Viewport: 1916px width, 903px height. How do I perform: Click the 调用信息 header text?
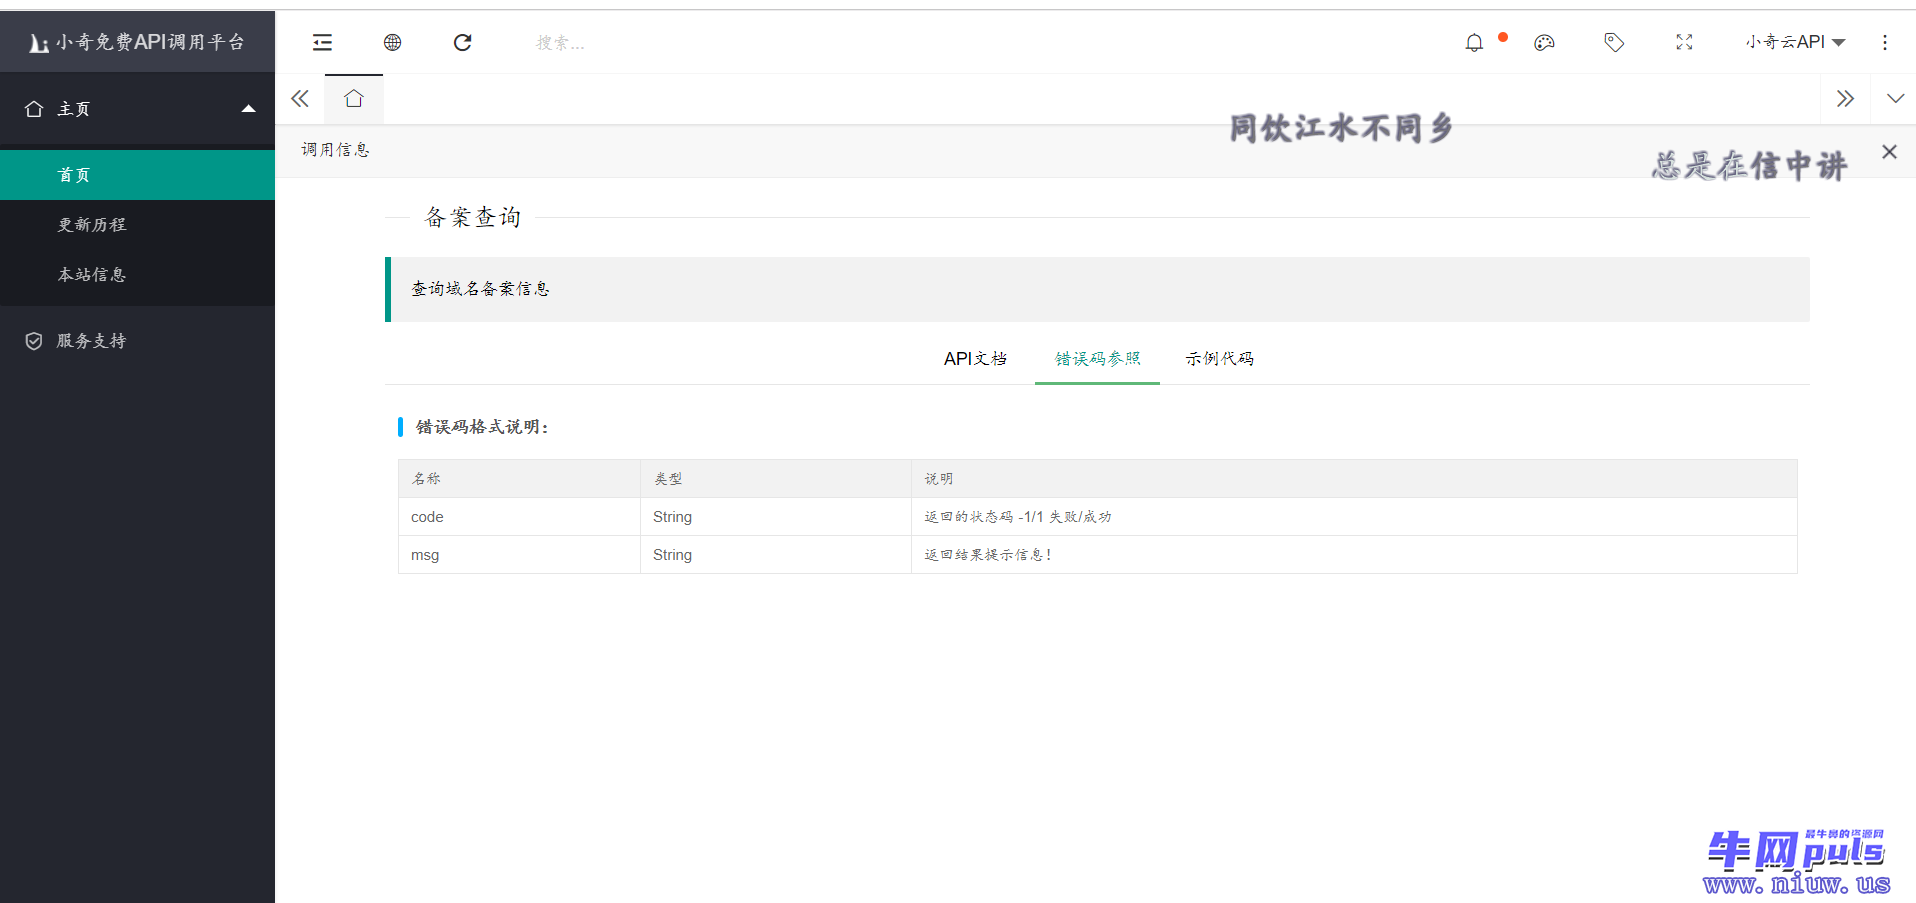pyautogui.click(x=336, y=150)
